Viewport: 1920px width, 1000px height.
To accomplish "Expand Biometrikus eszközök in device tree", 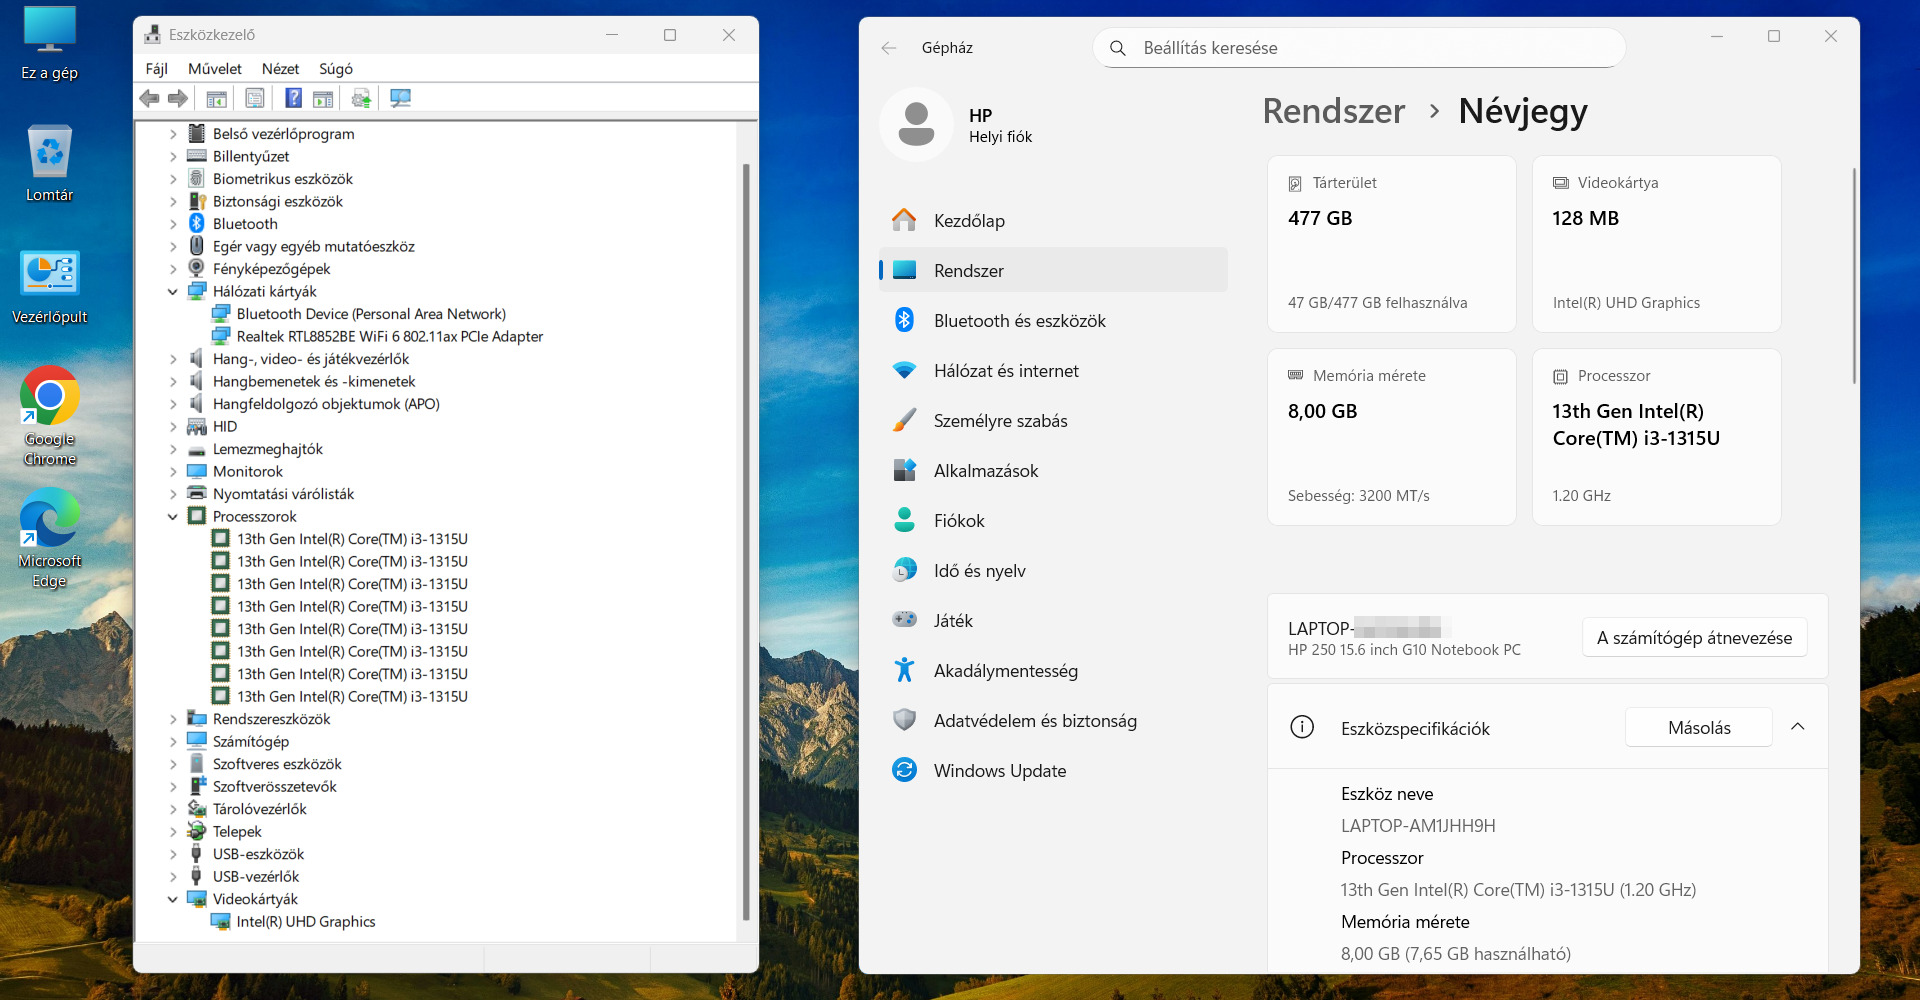I will point(173,179).
